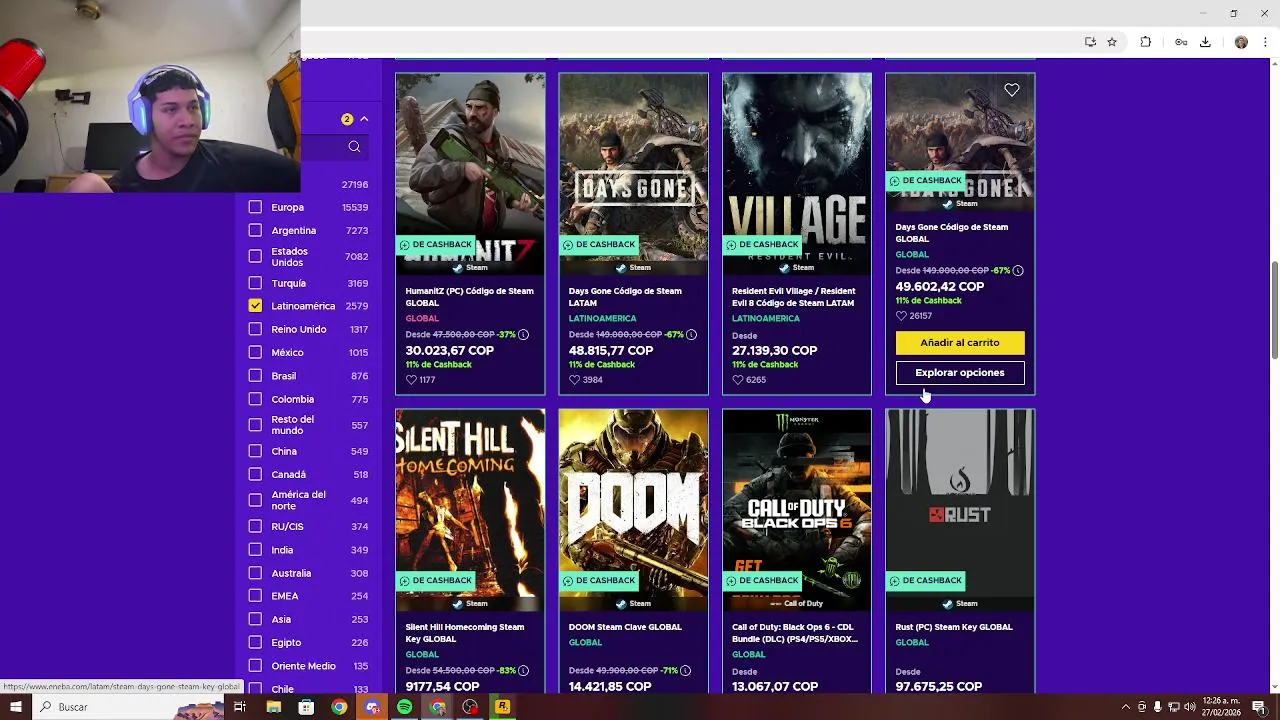Click Explorar opciones for Days Gone GLOBAL
Screen dimensions: 1280x720
[960, 373]
